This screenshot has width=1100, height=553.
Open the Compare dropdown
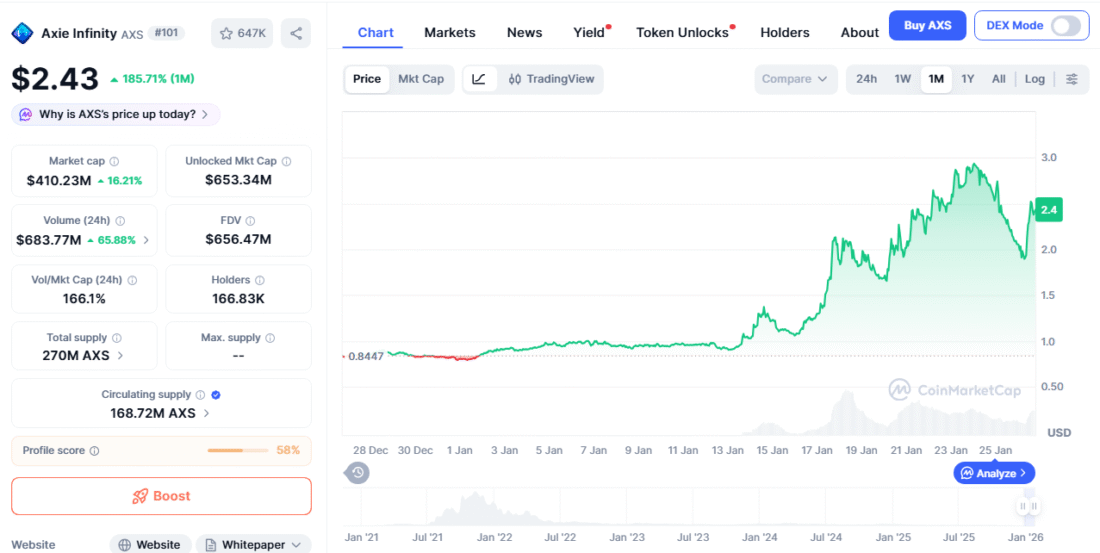point(795,79)
